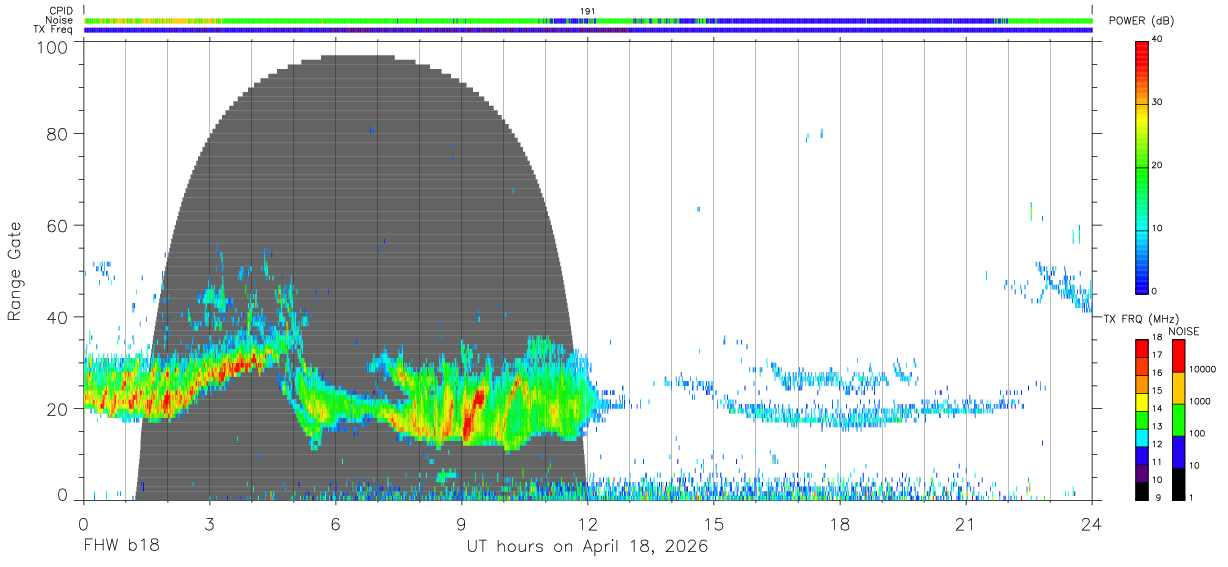This screenshot has width=1228, height=567.
Task: Click the 18 tick on UT hours axis
Action: click(x=840, y=524)
